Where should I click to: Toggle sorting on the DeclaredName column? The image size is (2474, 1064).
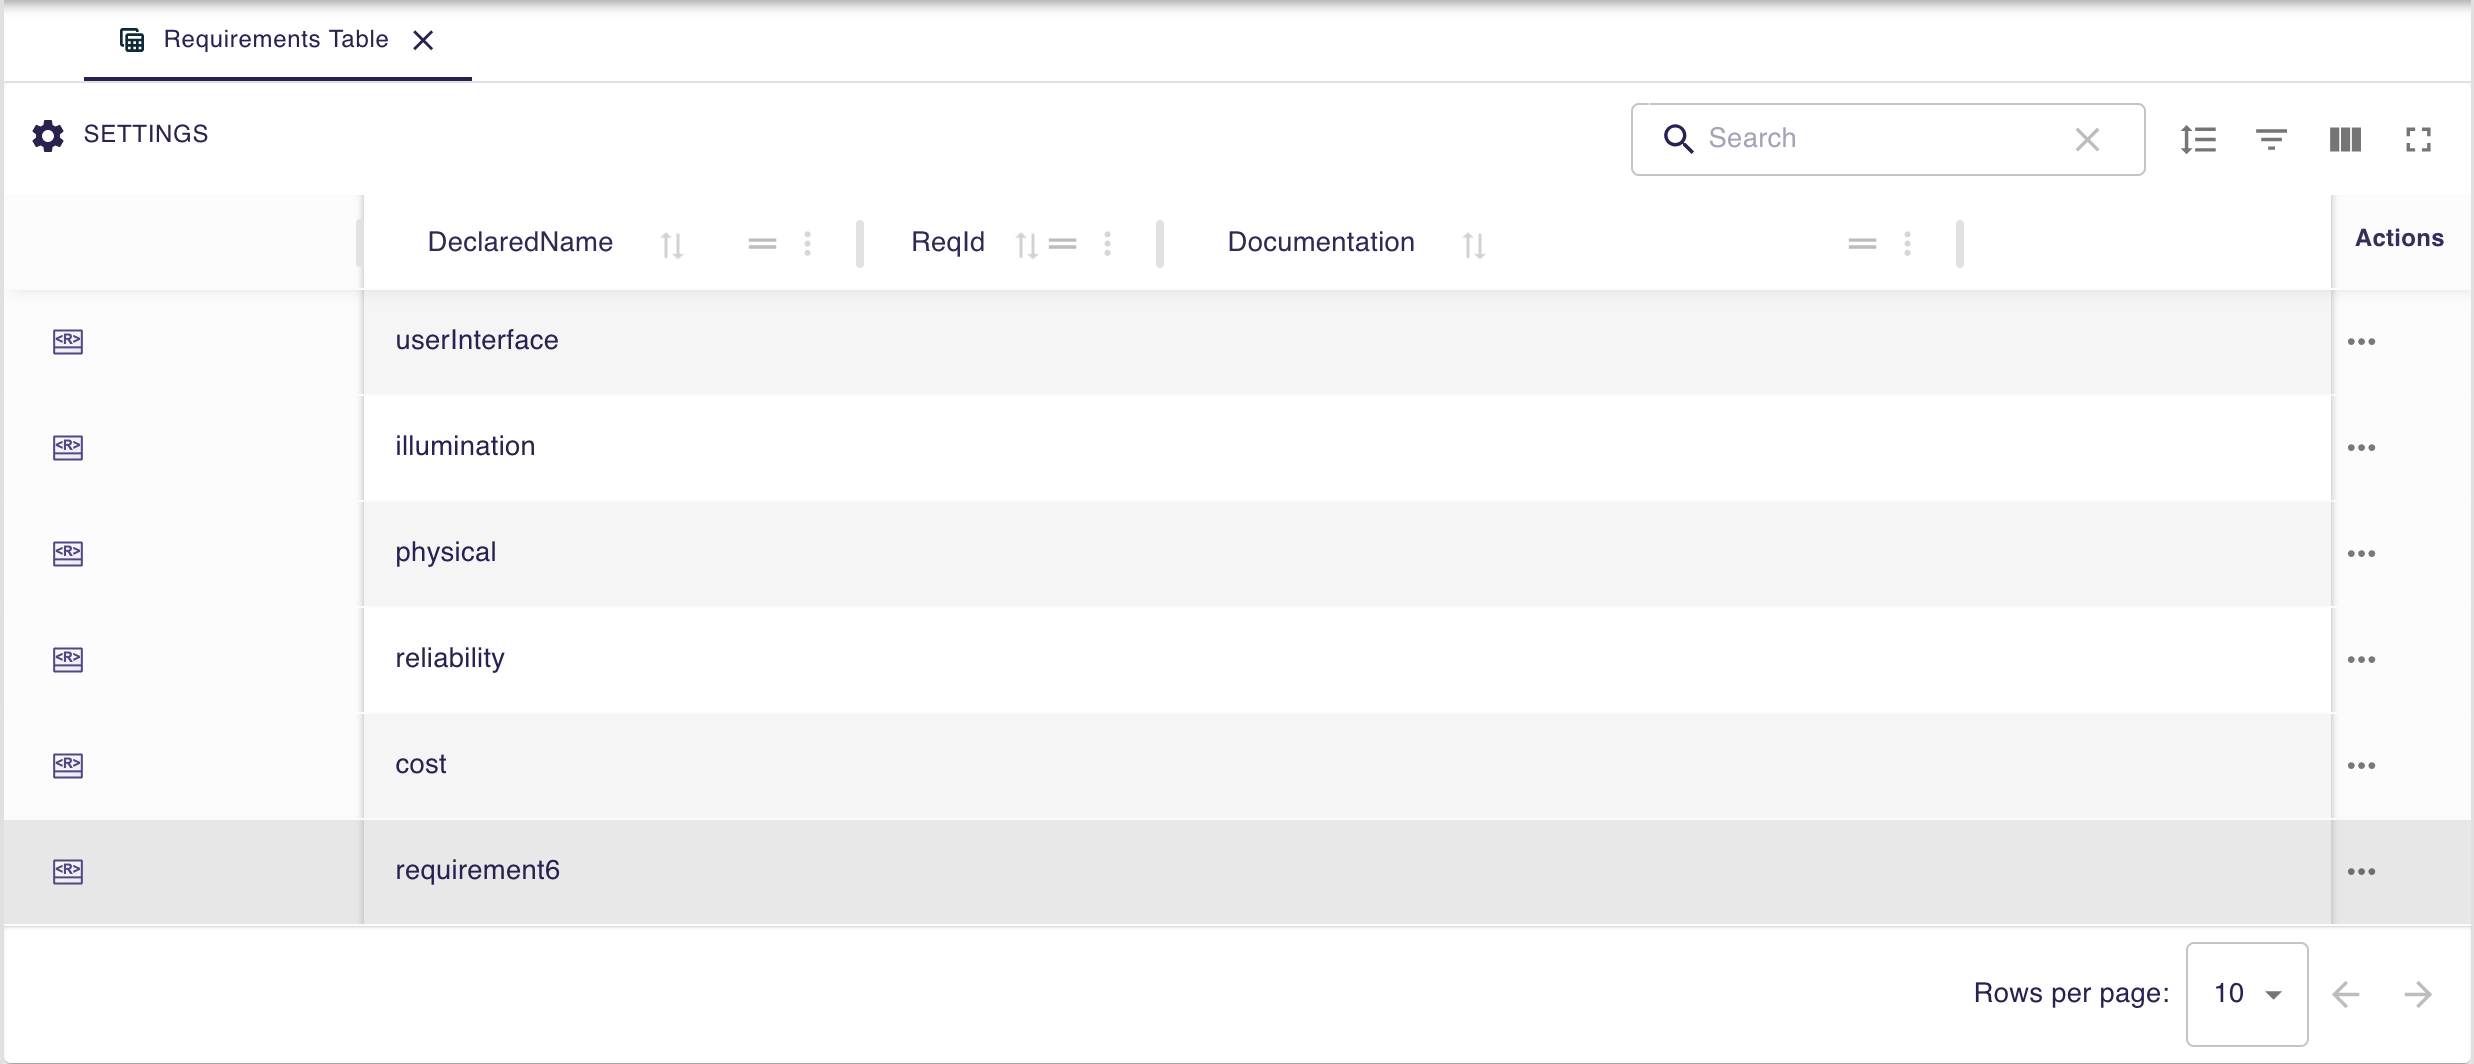pos(672,243)
